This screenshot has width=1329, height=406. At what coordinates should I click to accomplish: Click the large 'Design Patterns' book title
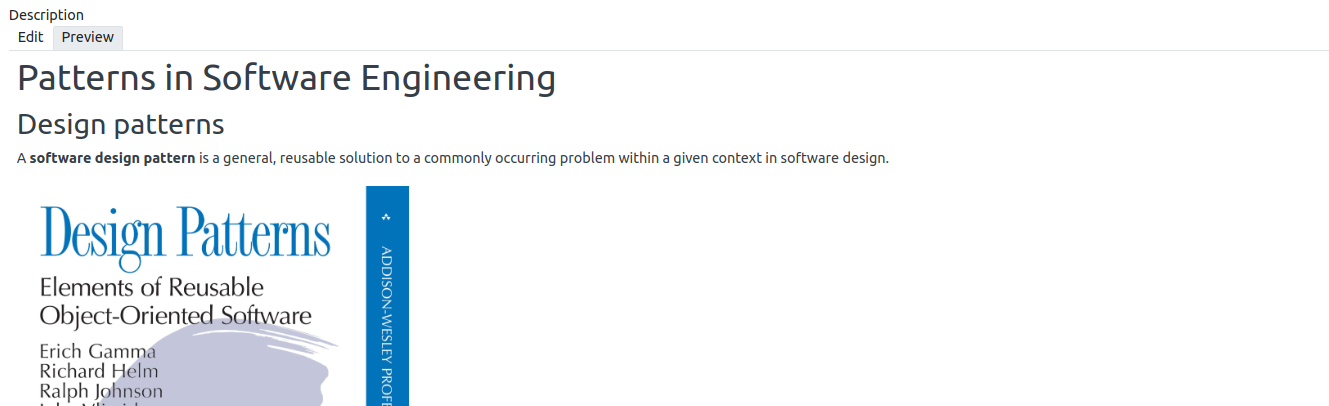tap(185, 236)
